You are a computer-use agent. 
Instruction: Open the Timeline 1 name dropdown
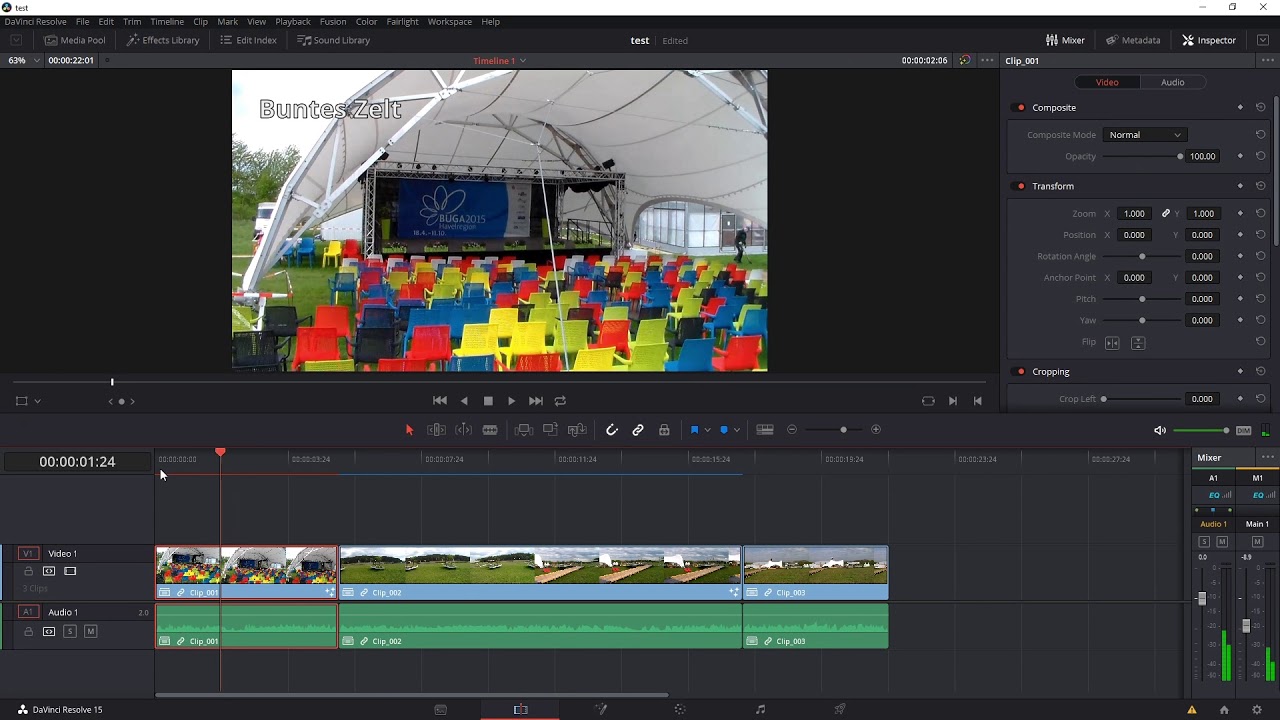click(x=500, y=61)
